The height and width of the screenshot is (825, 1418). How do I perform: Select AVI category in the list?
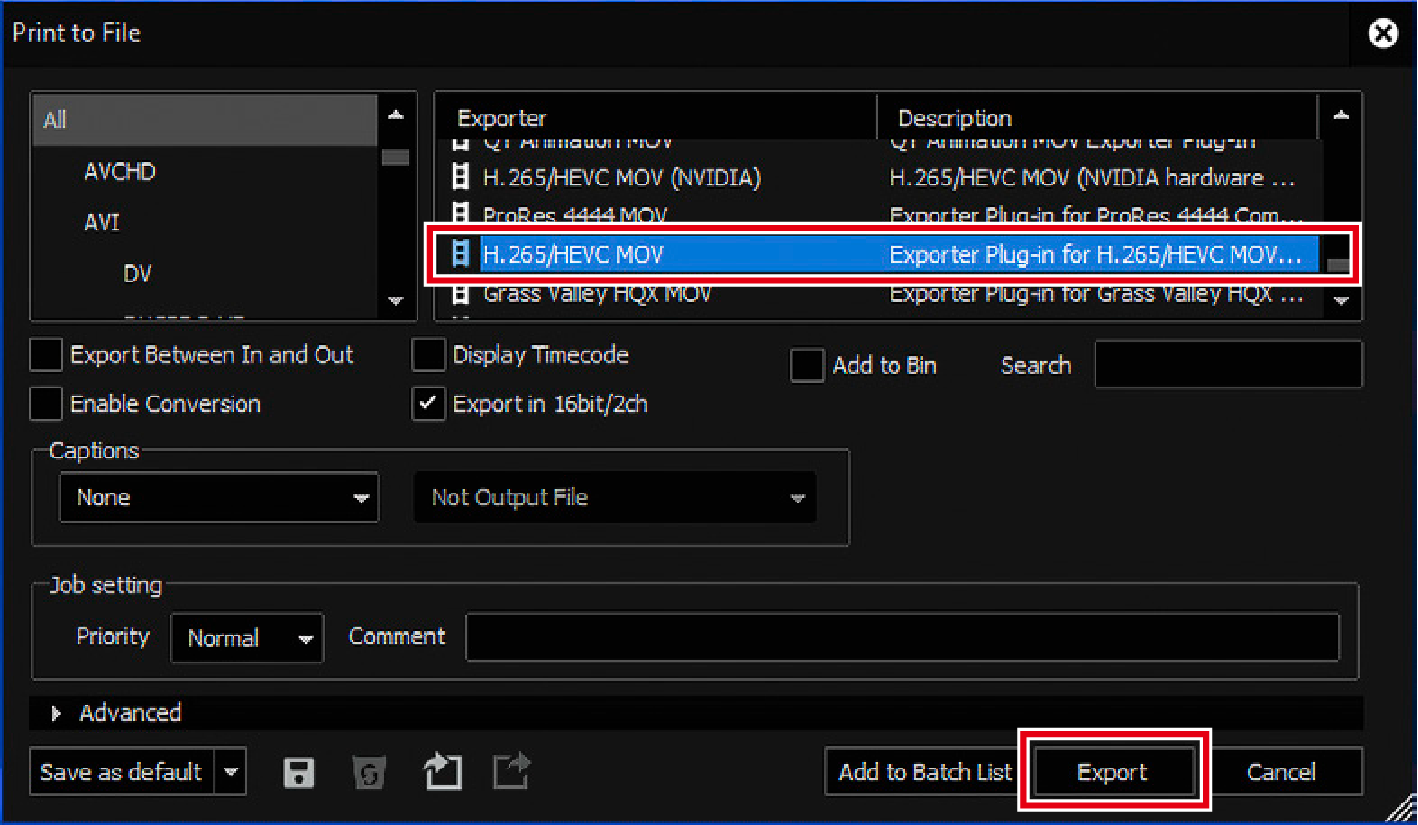click(x=102, y=222)
